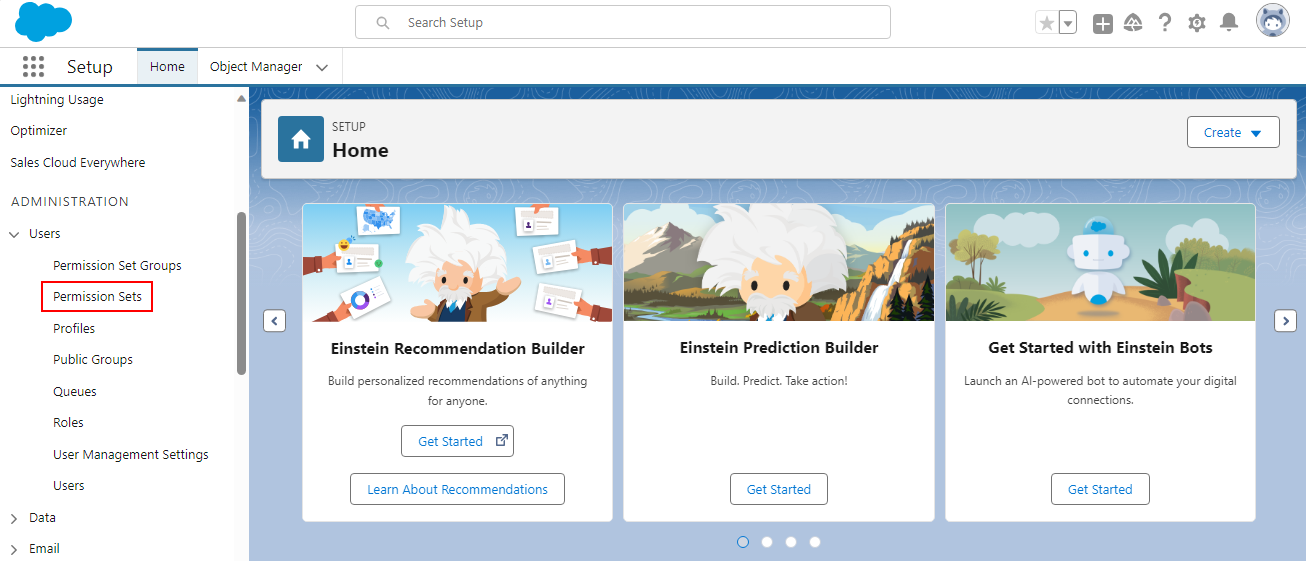Click the sidebar scrollbar thumb

pyautogui.click(x=241, y=293)
